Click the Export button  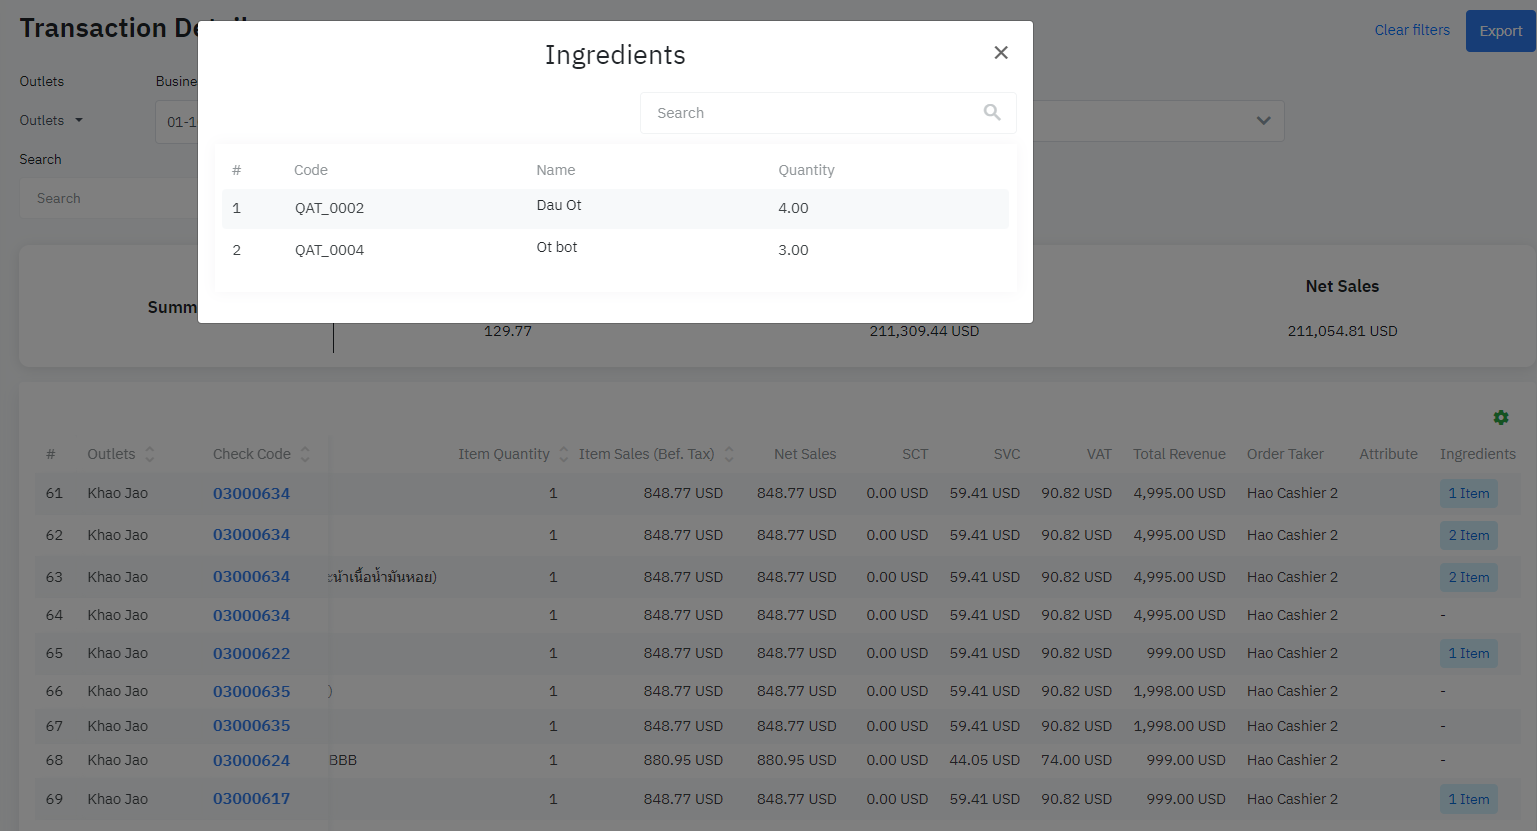(x=1501, y=31)
